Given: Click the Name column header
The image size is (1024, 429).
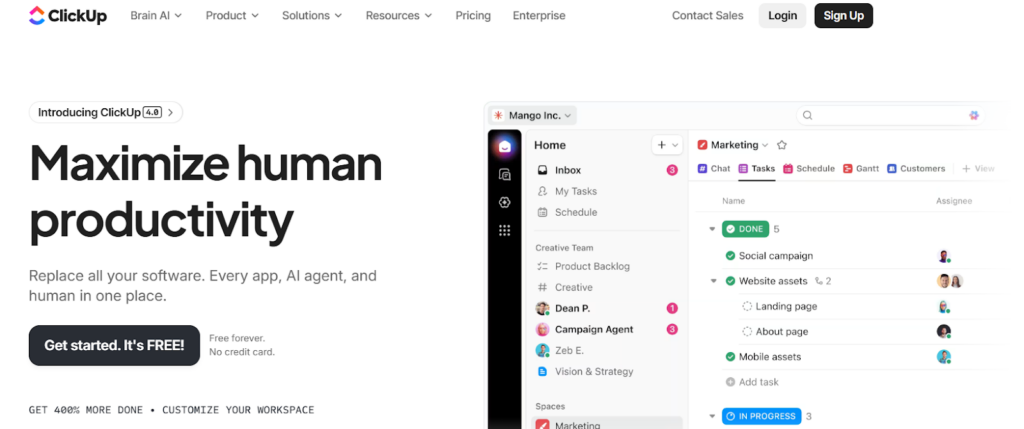Looking at the screenshot, I should [733, 201].
